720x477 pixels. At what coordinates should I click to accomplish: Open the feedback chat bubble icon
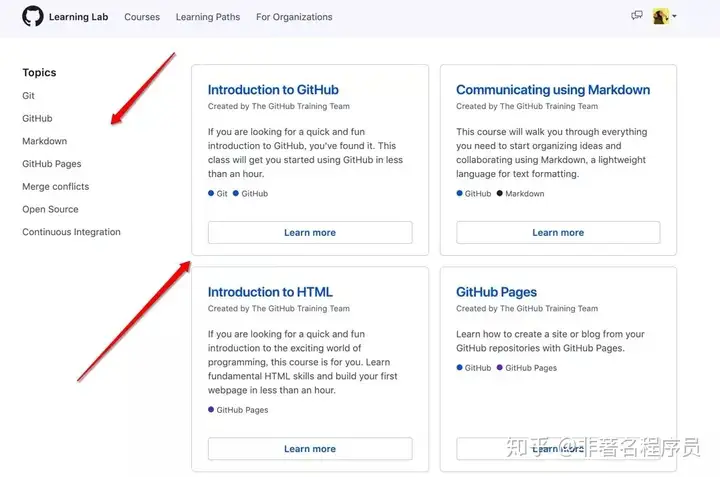coord(636,16)
